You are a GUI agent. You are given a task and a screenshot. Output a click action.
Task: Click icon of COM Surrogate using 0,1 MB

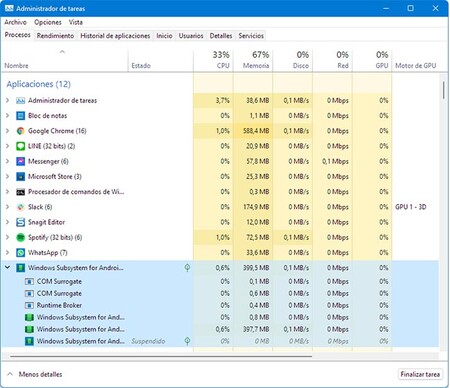coord(29,282)
